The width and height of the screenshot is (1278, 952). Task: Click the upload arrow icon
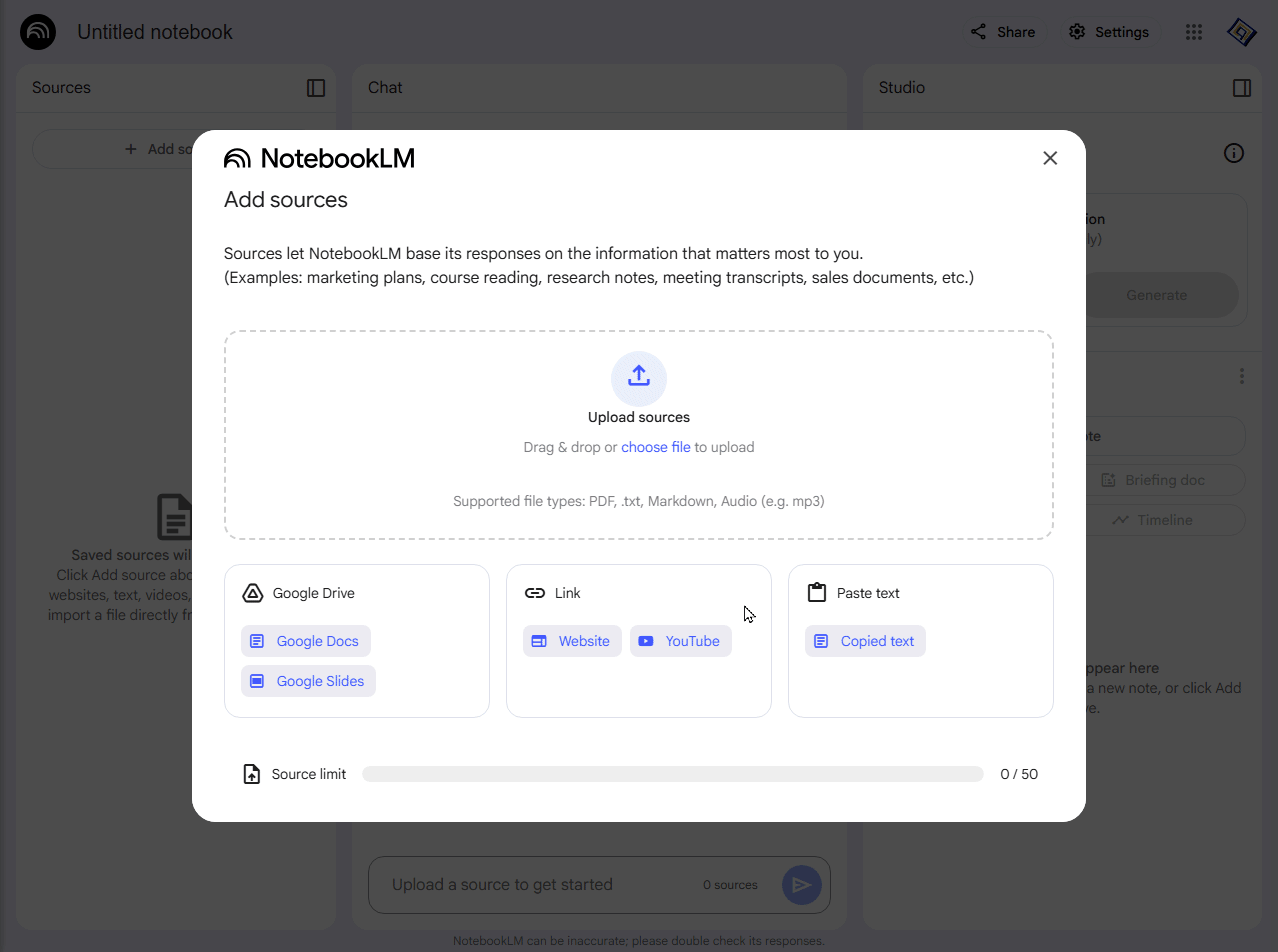[639, 377]
